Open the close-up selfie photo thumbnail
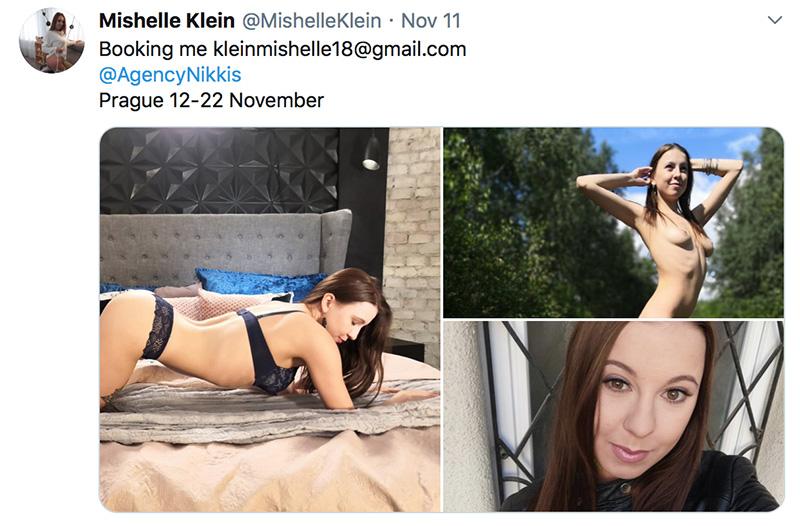Viewport: 800px width, 526px height. pyautogui.click(x=613, y=416)
